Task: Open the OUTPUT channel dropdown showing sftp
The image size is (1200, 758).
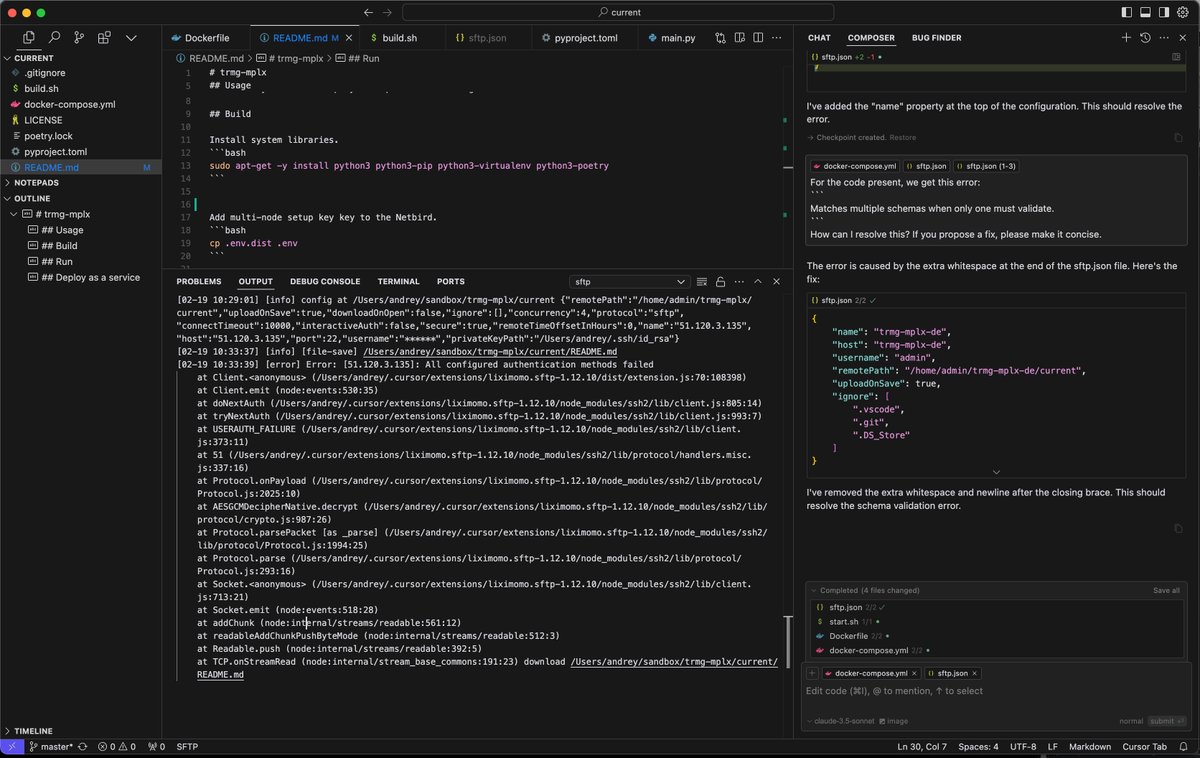Action: (x=629, y=282)
